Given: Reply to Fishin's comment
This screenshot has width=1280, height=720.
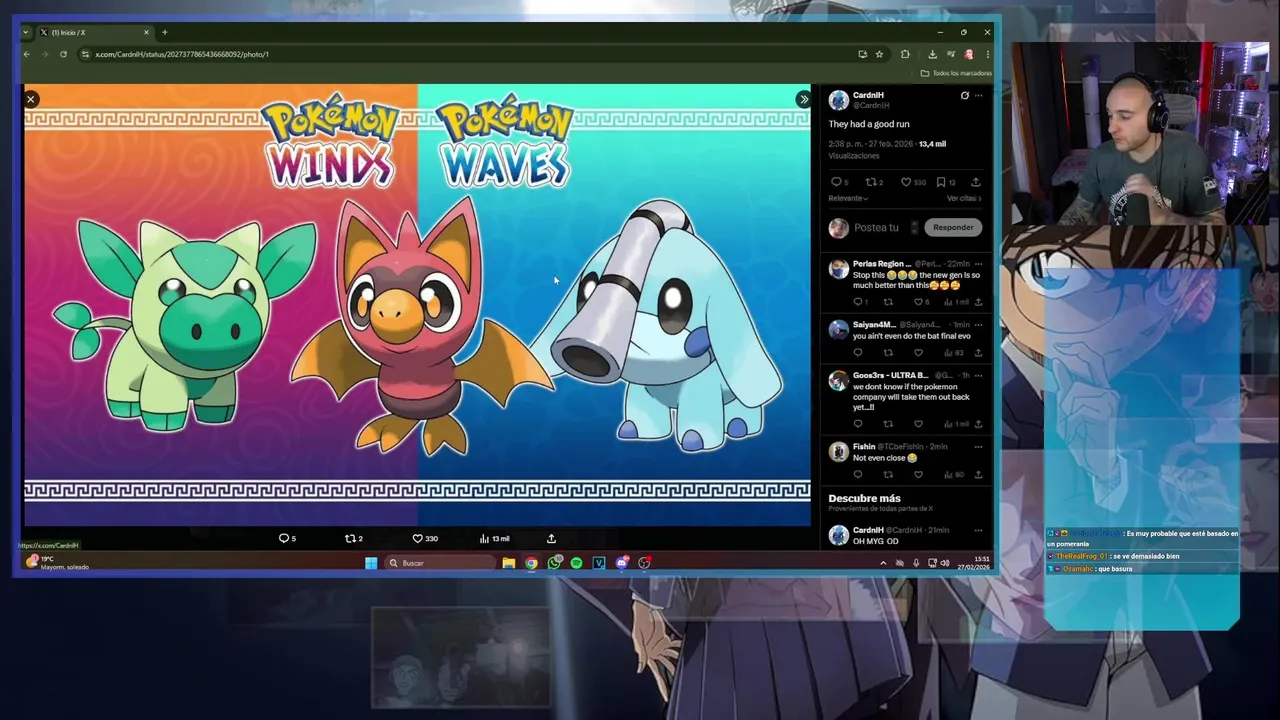Looking at the screenshot, I should coord(857,474).
